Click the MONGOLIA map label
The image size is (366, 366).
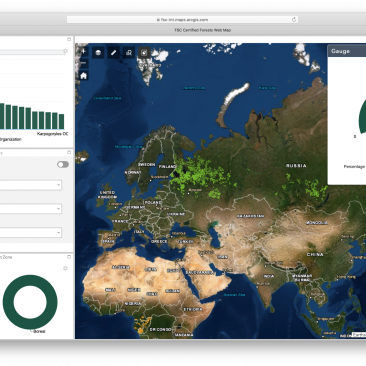(317, 222)
